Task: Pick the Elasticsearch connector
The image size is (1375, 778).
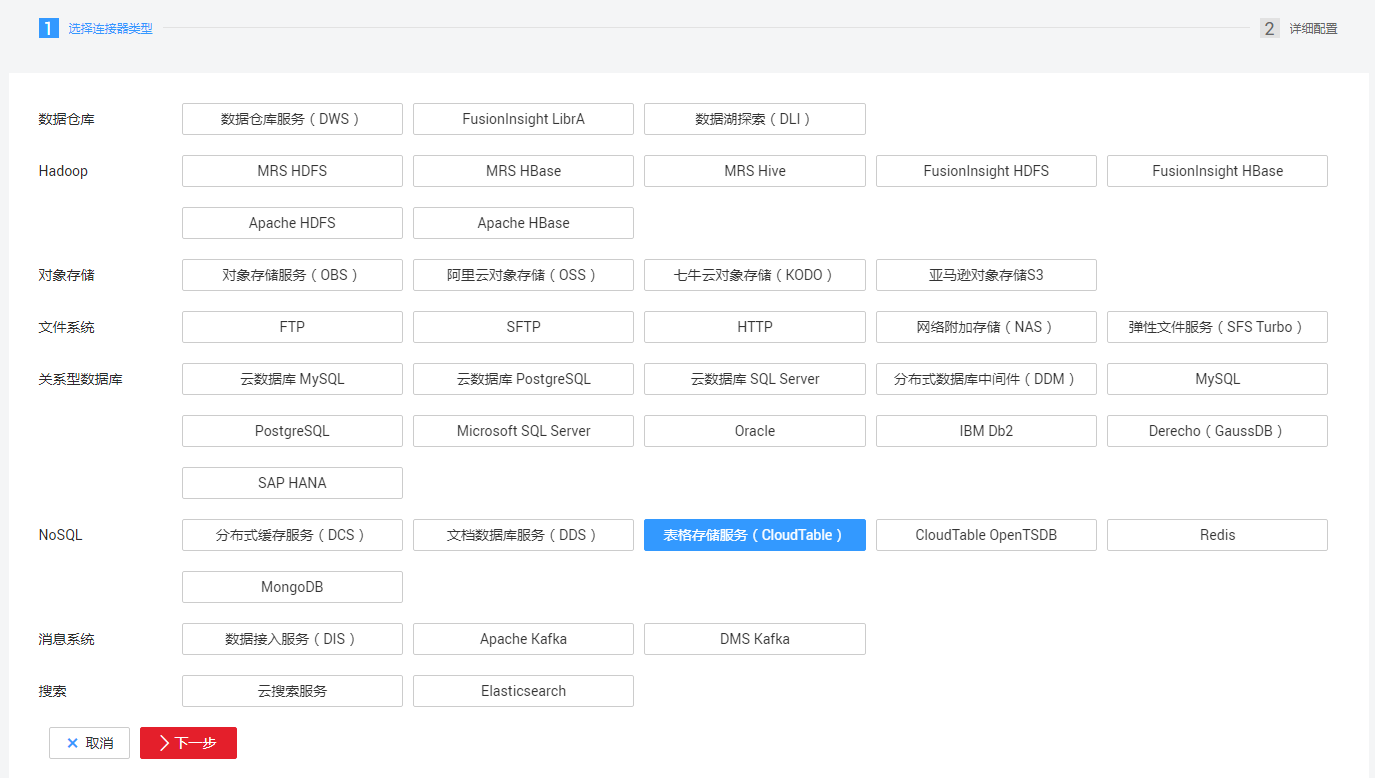Action: [523, 691]
